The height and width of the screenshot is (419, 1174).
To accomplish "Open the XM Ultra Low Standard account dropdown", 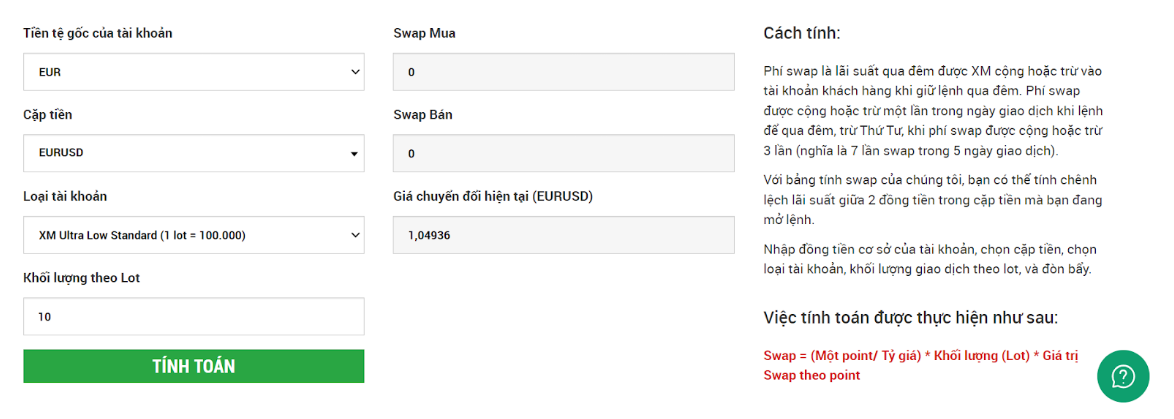I will click(x=194, y=235).
